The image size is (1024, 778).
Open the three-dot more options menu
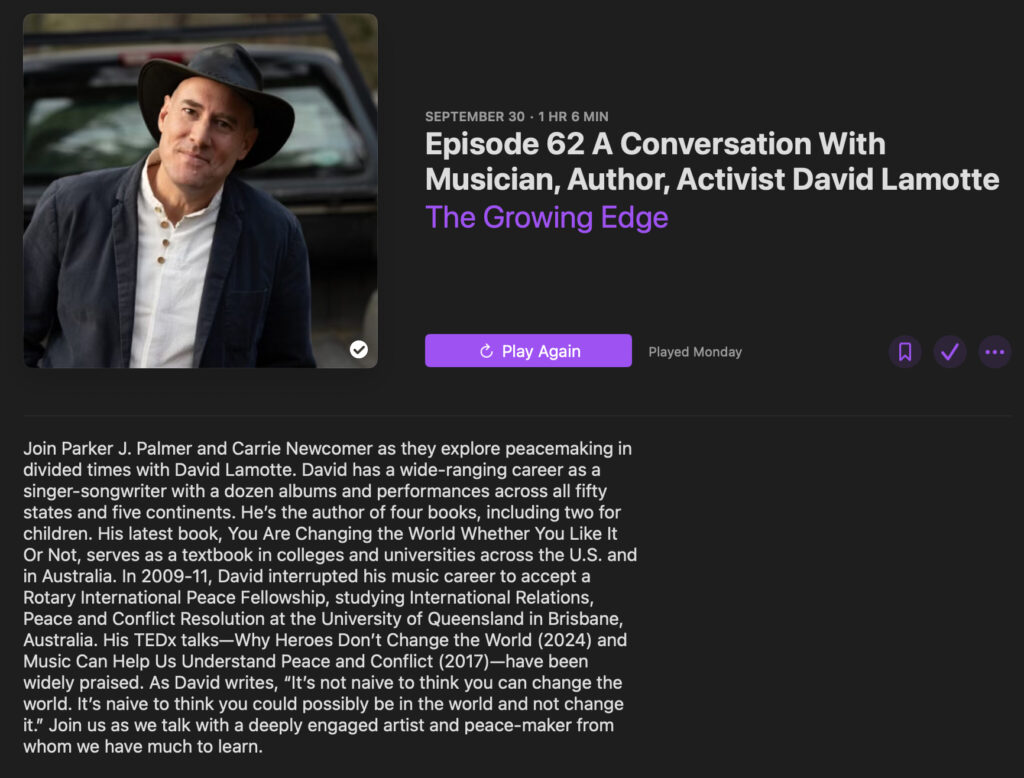click(995, 351)
